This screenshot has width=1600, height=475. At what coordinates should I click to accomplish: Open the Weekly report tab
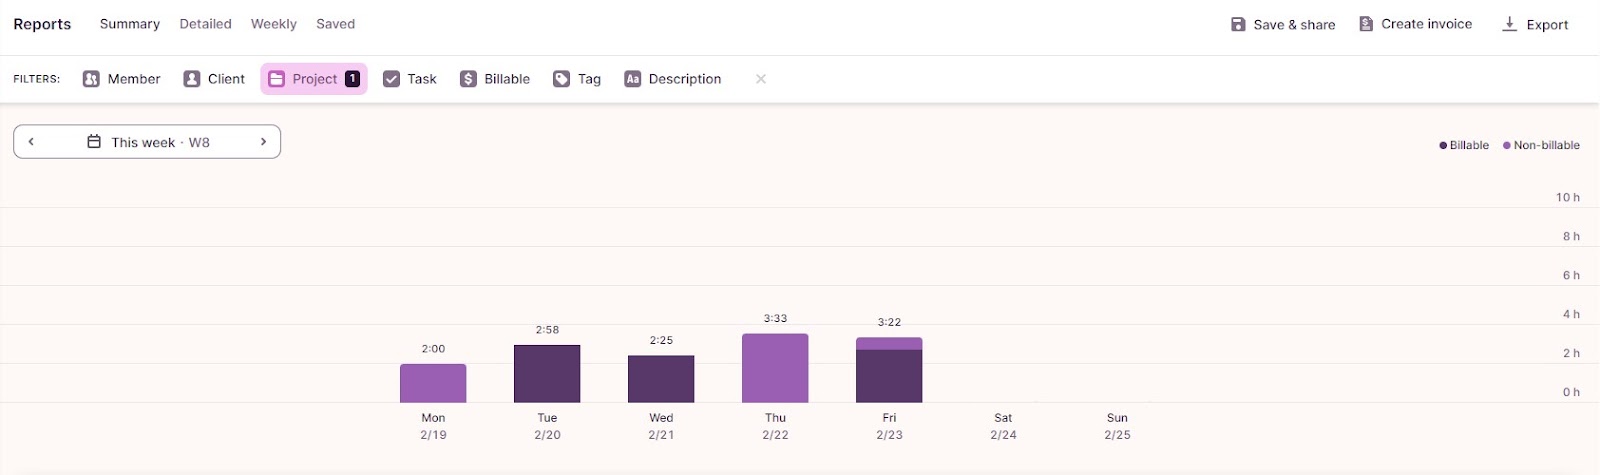[273, 24]
